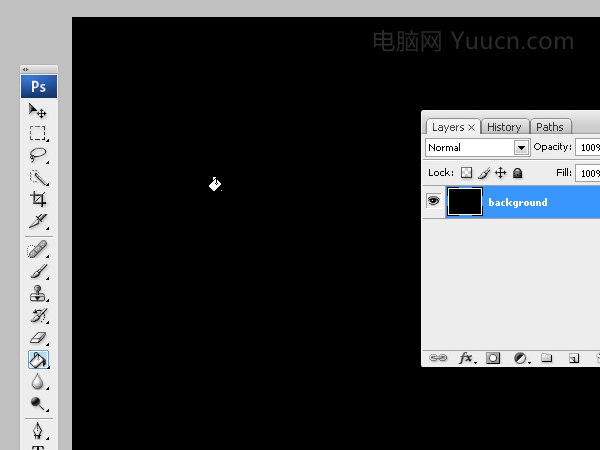Hide the background layer eye icon
The width and height of the screenshot is (600, 450).
[434, 201]
